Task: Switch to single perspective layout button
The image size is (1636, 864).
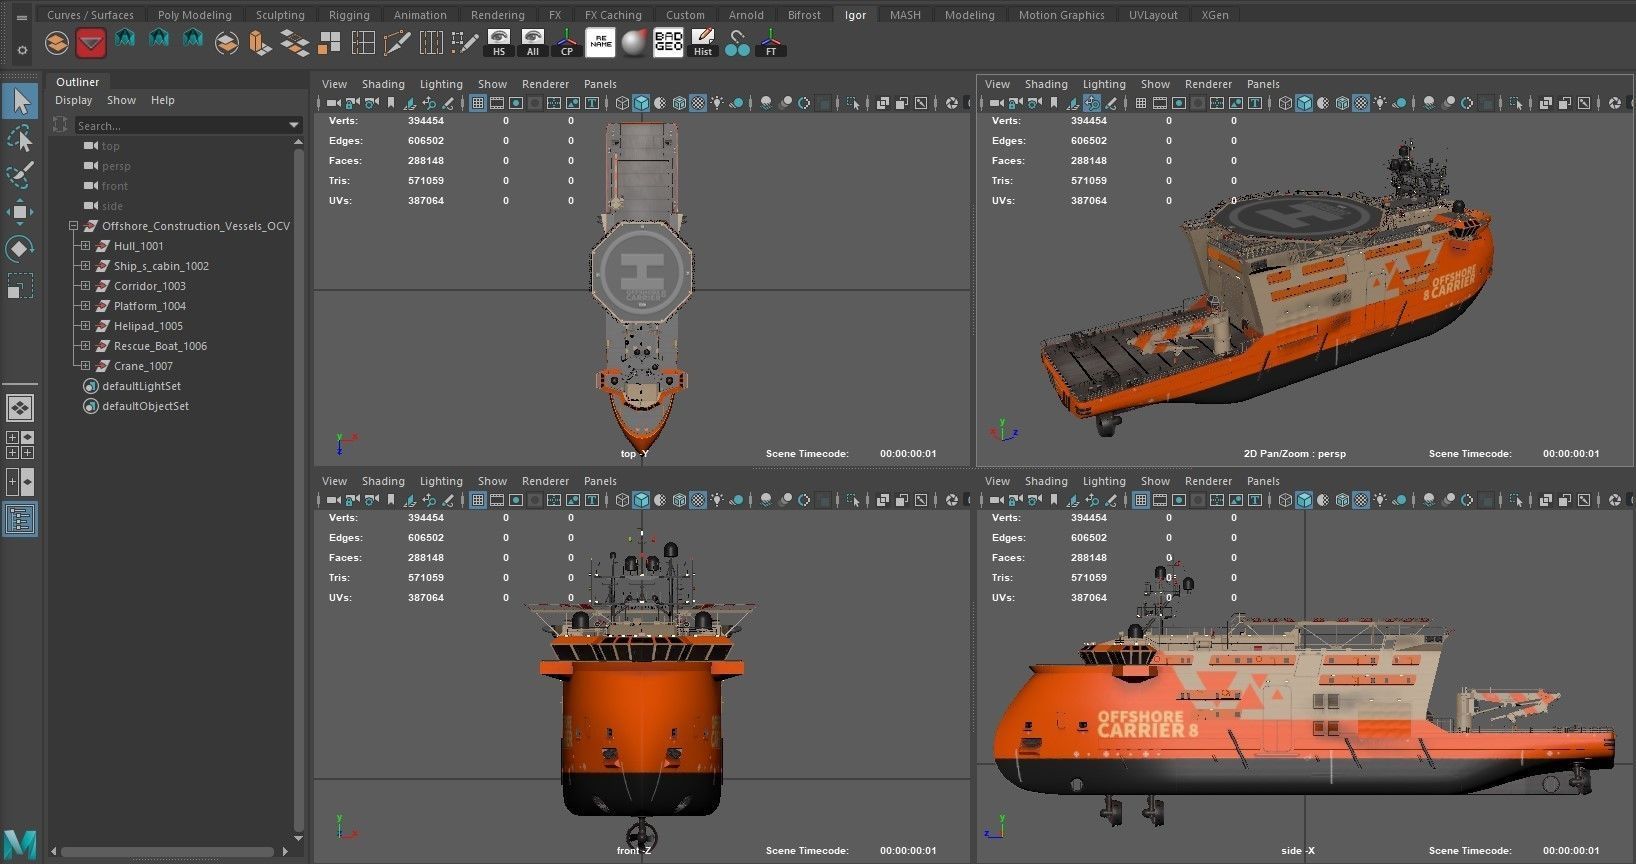Action: click(x=20, y=408)
